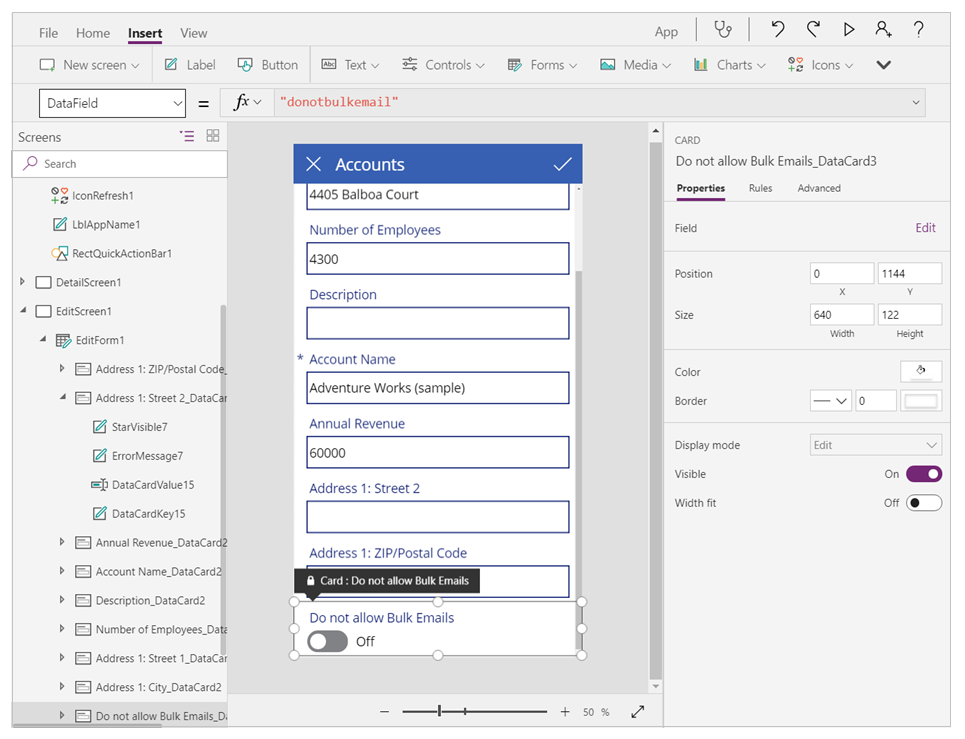The width and height of the screenshot is (965, 739).
Task: Turn off the Visible toggle
Action: [x=923, y=474]
